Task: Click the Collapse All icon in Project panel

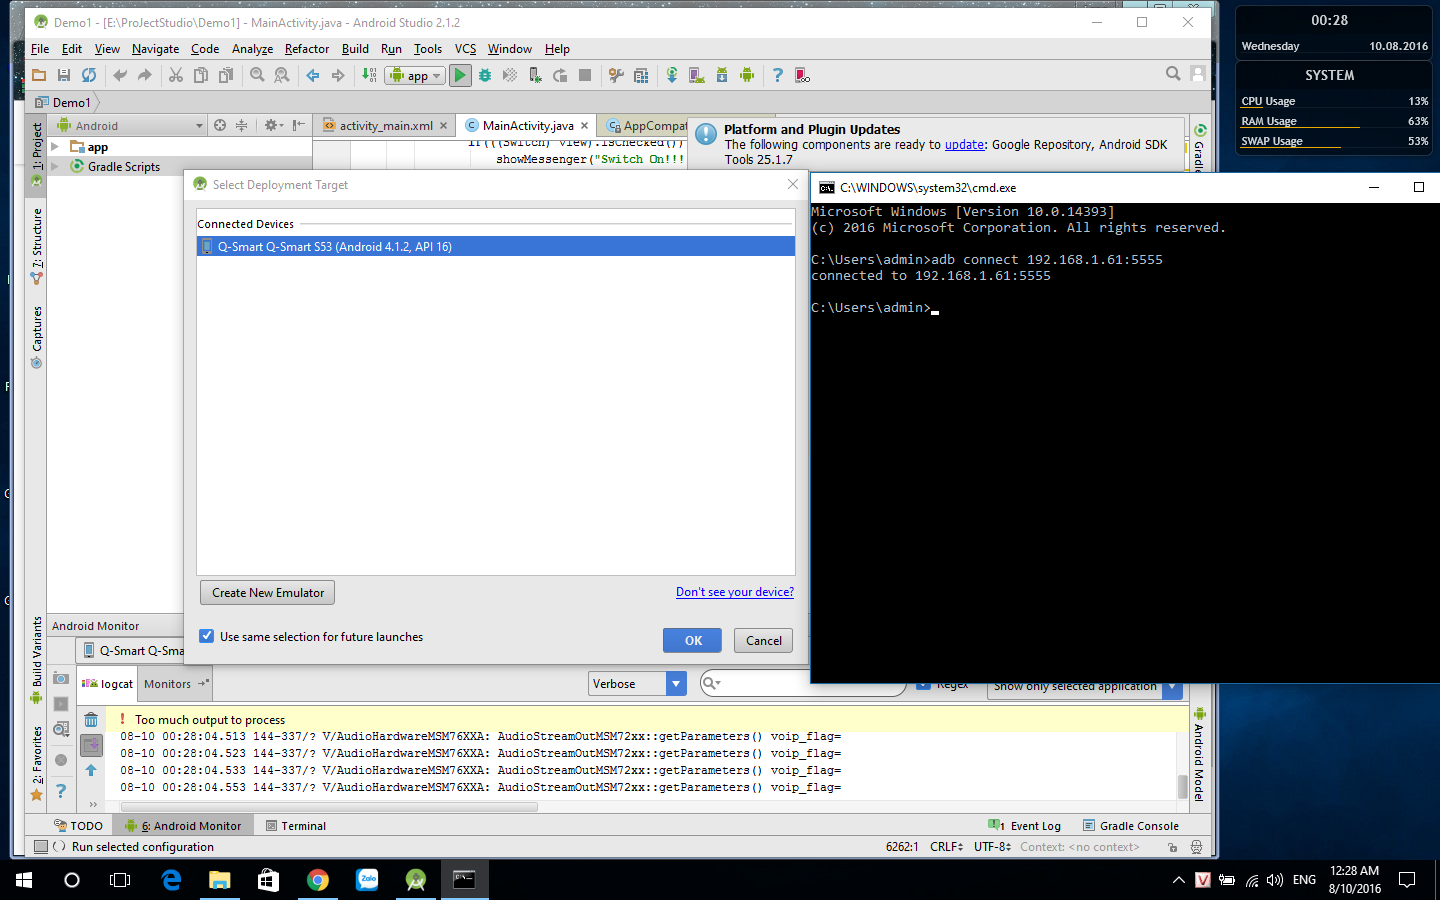Action: coord(241,125)
